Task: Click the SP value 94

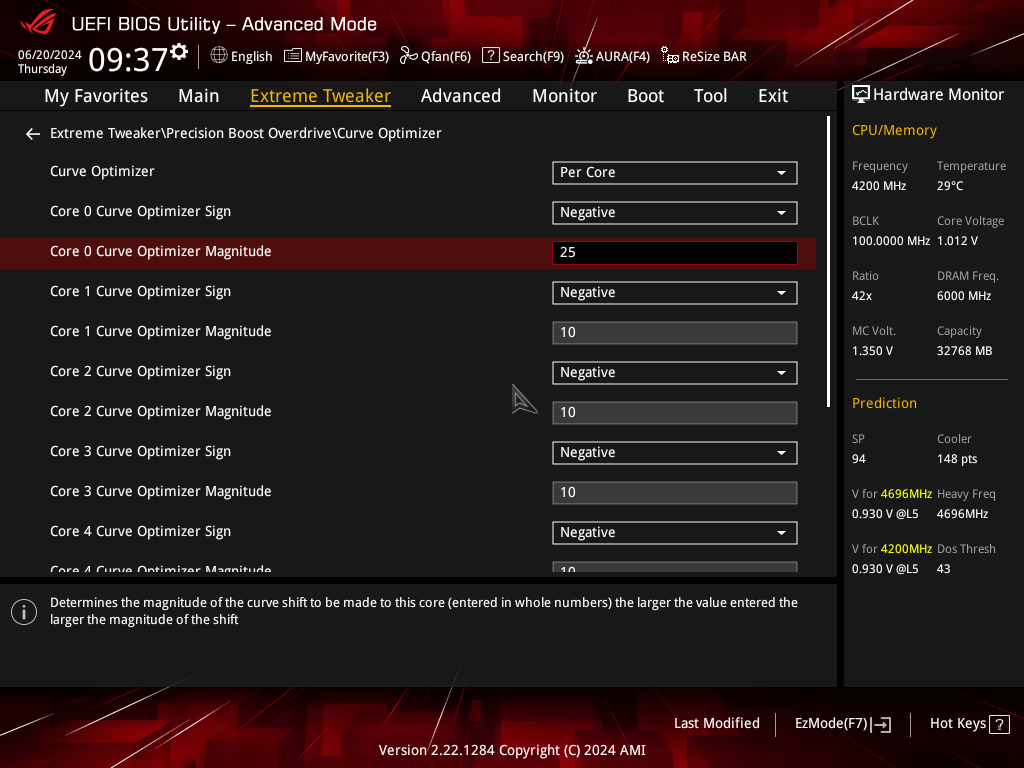Action: [859, 459]
